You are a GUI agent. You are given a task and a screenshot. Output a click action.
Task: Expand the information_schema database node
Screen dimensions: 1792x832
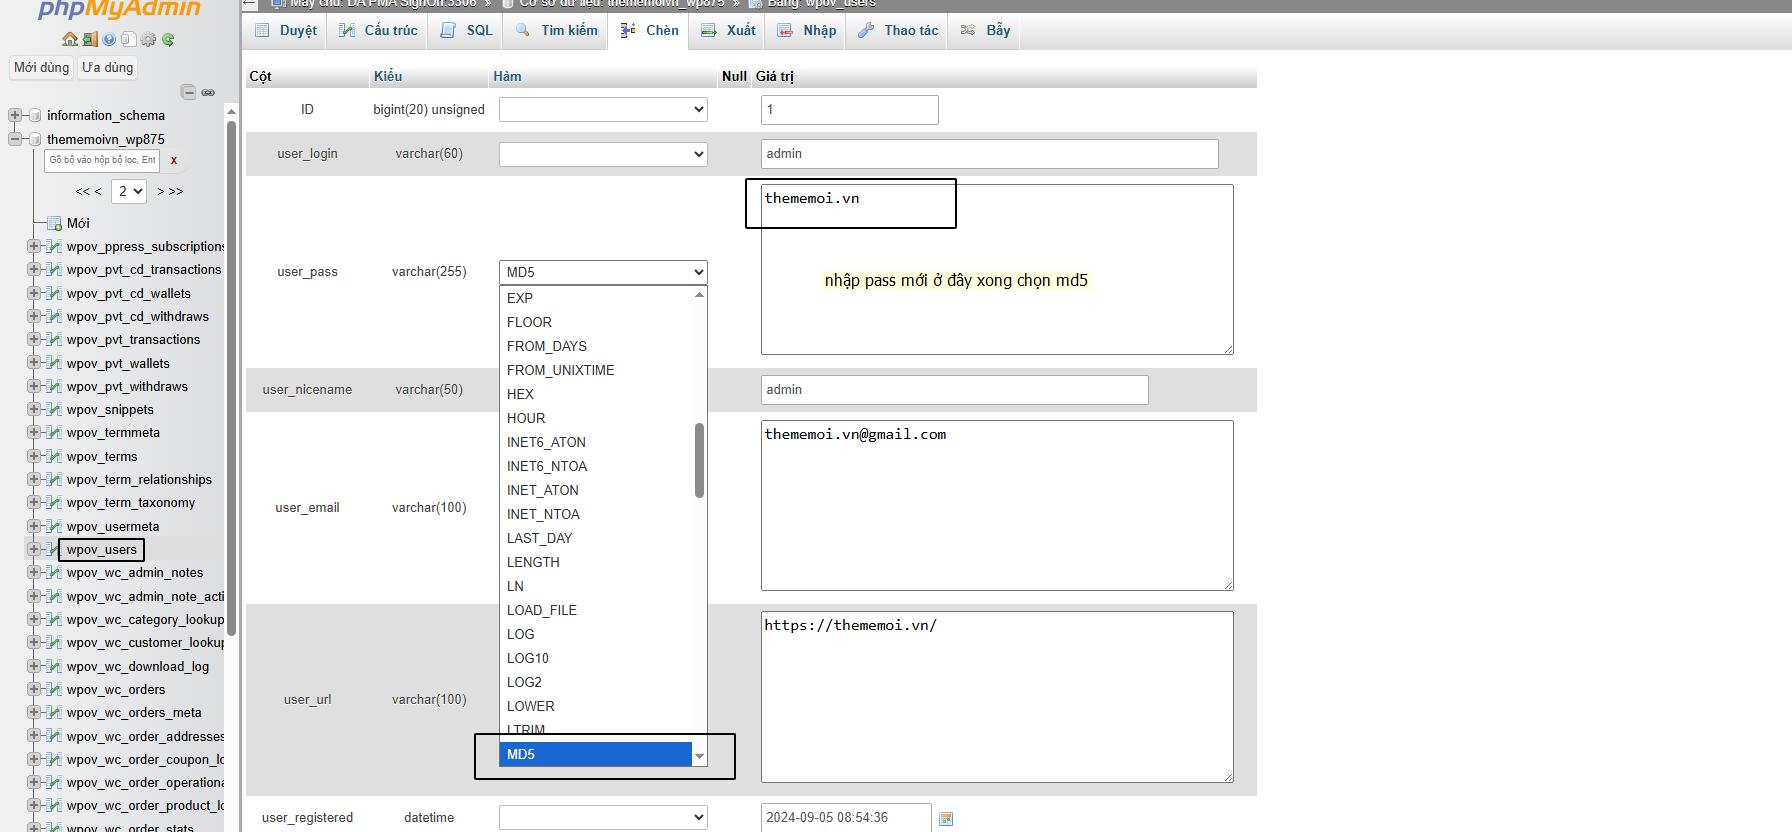pos(15,115)
